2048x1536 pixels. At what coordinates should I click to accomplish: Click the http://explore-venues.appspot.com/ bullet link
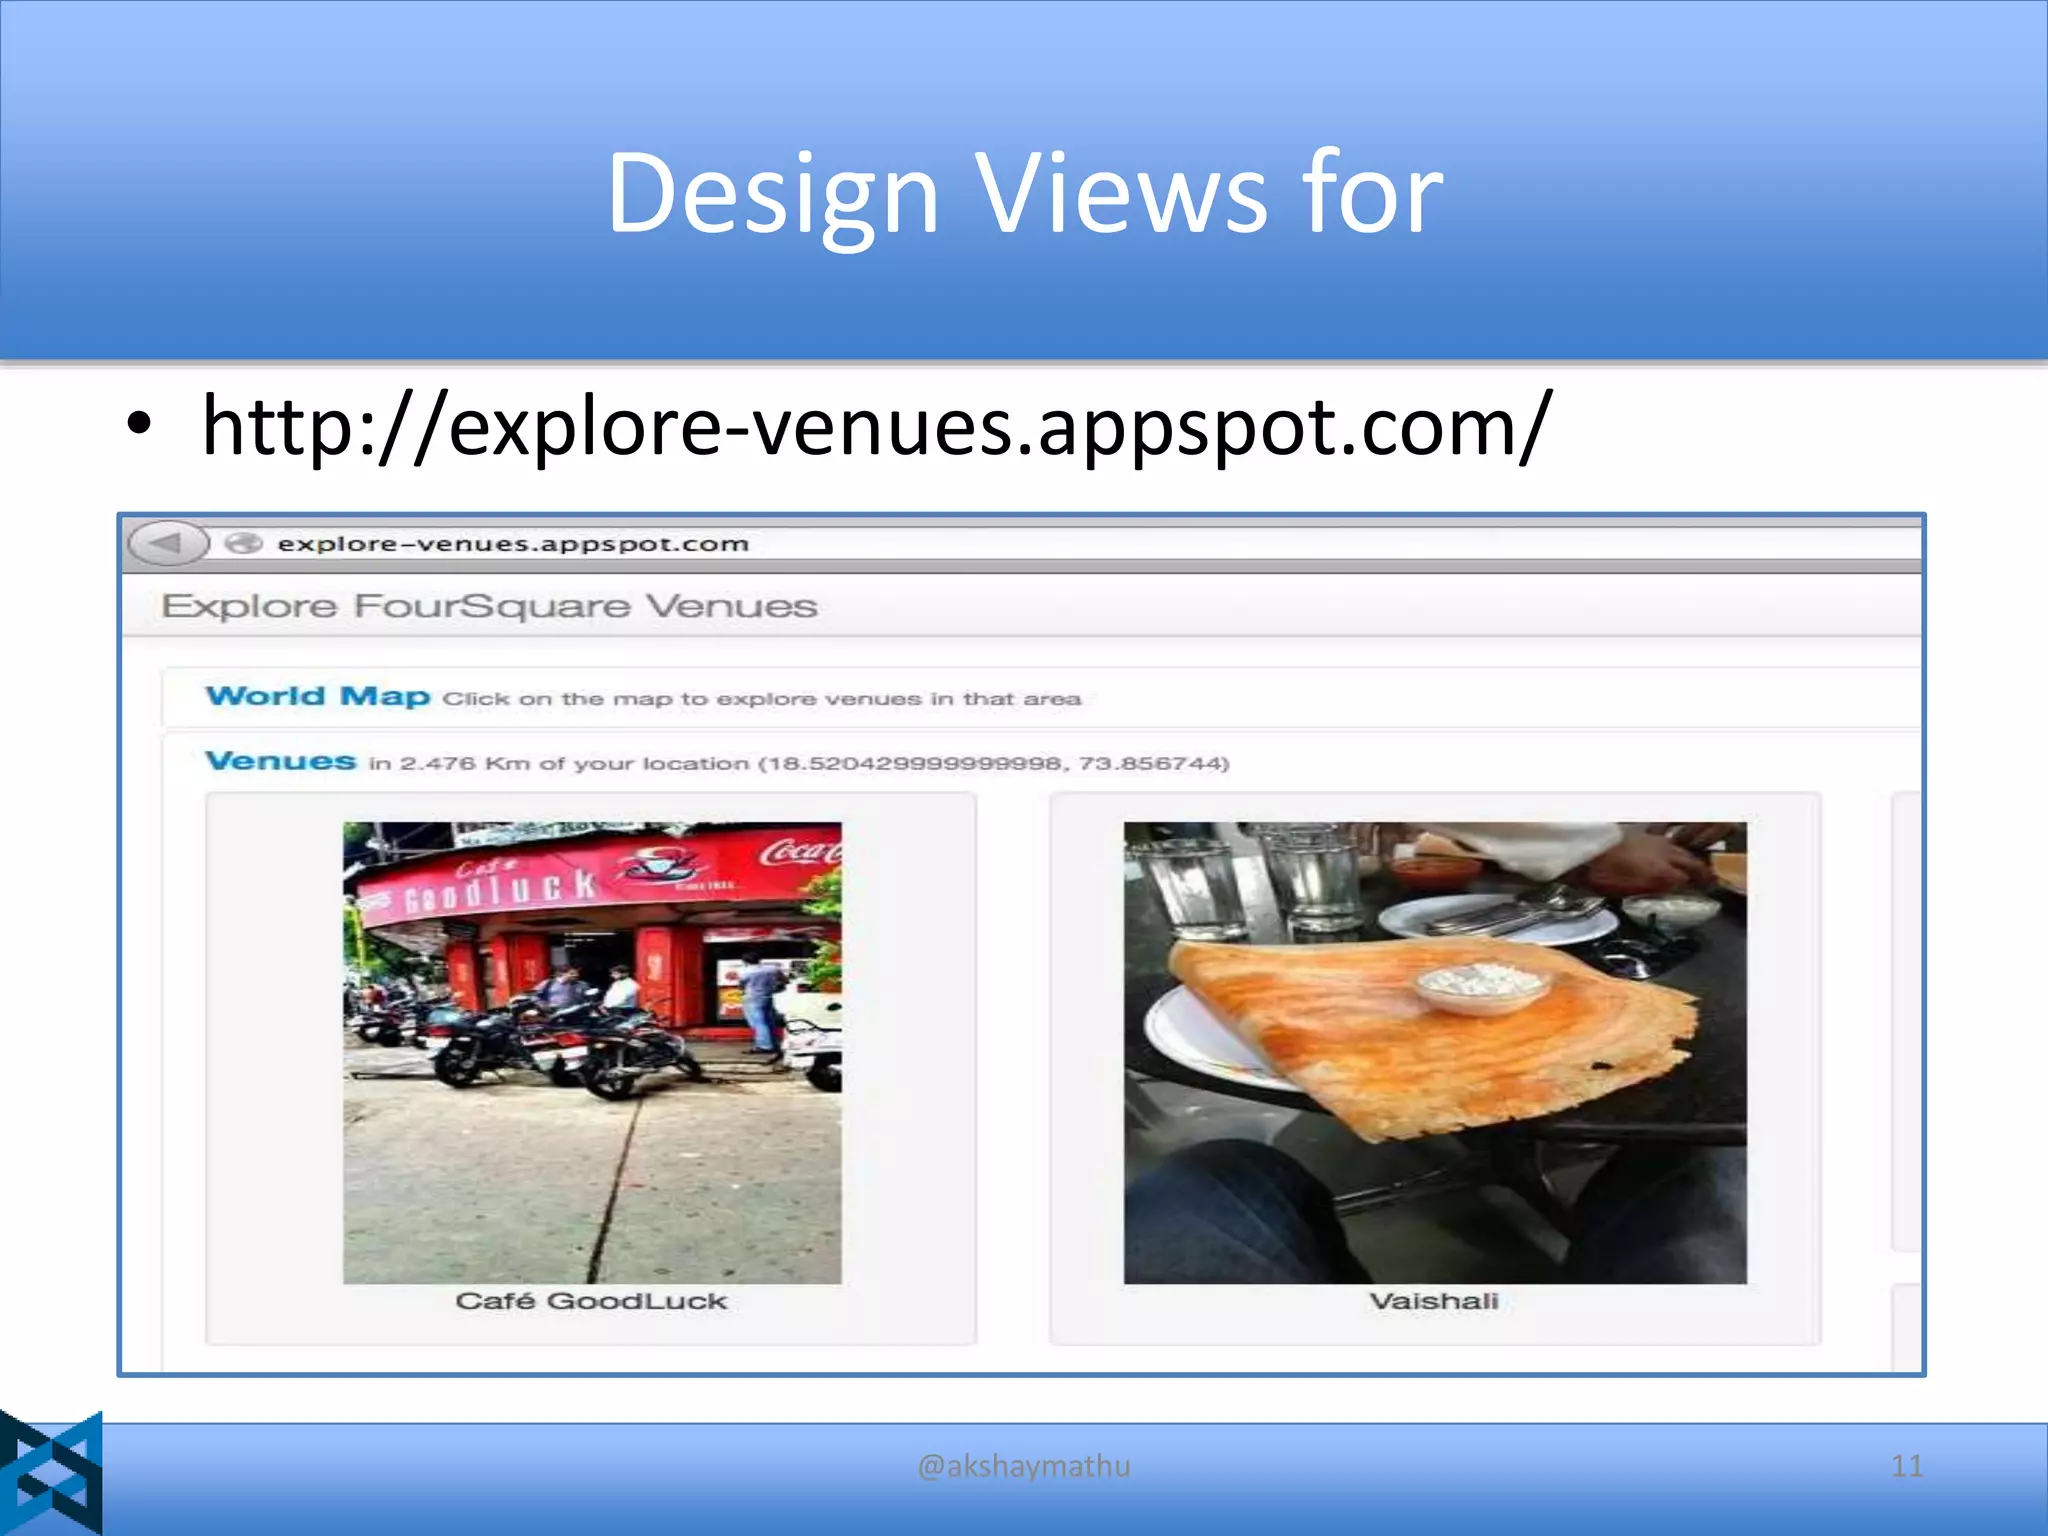[x=875, y=427]
